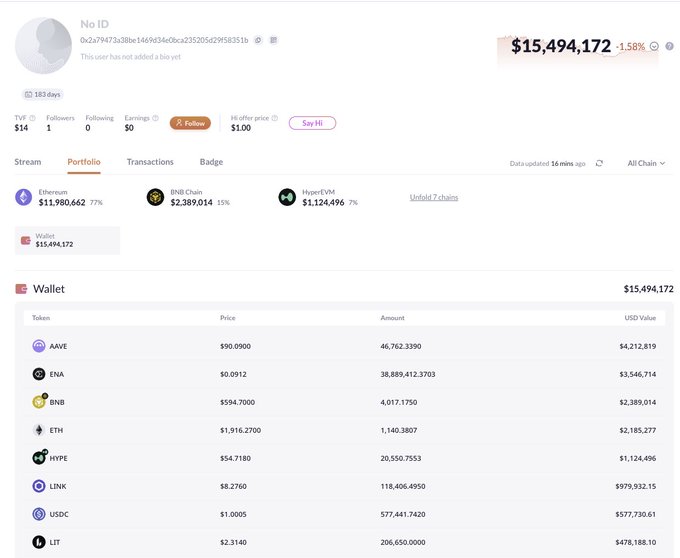
Task: Unfold 7 chains link
Action: 434,197
